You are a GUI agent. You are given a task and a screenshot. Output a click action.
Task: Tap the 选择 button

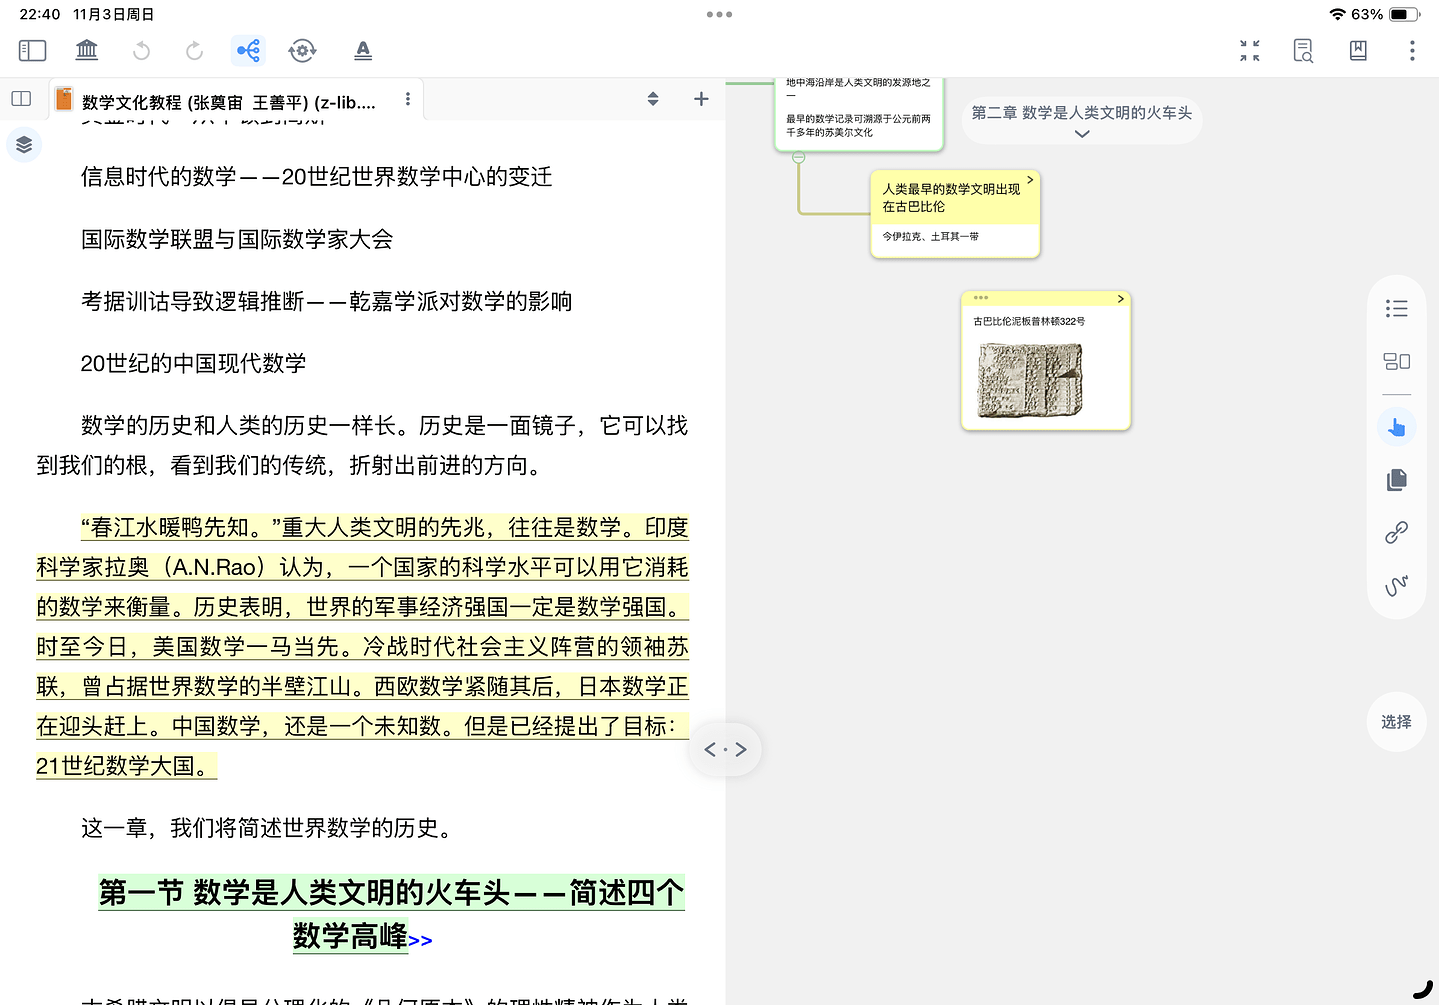(1397, 722)
